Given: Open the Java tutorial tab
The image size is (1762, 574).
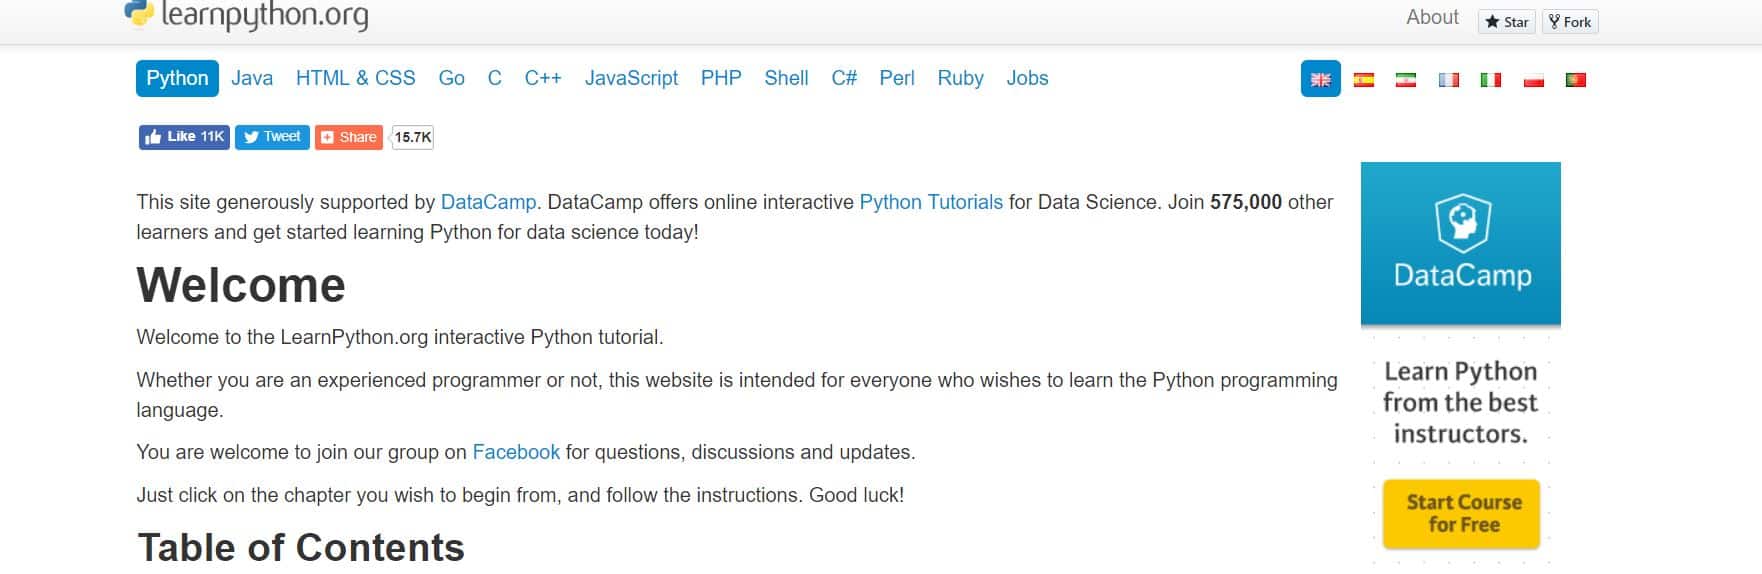Looking at the screenshot, I should click(x=252, y=78).
